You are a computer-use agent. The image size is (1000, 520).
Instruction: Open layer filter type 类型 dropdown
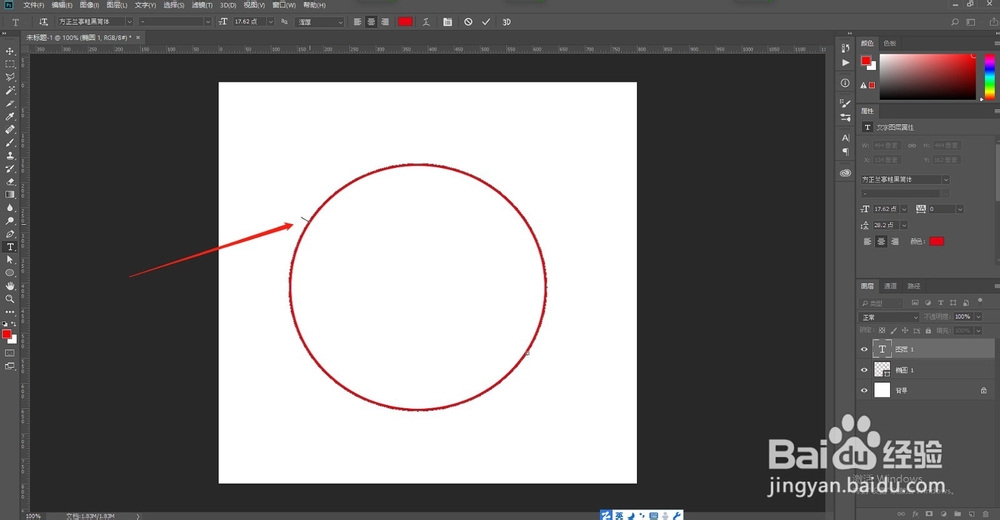click(x=881, y=303)
